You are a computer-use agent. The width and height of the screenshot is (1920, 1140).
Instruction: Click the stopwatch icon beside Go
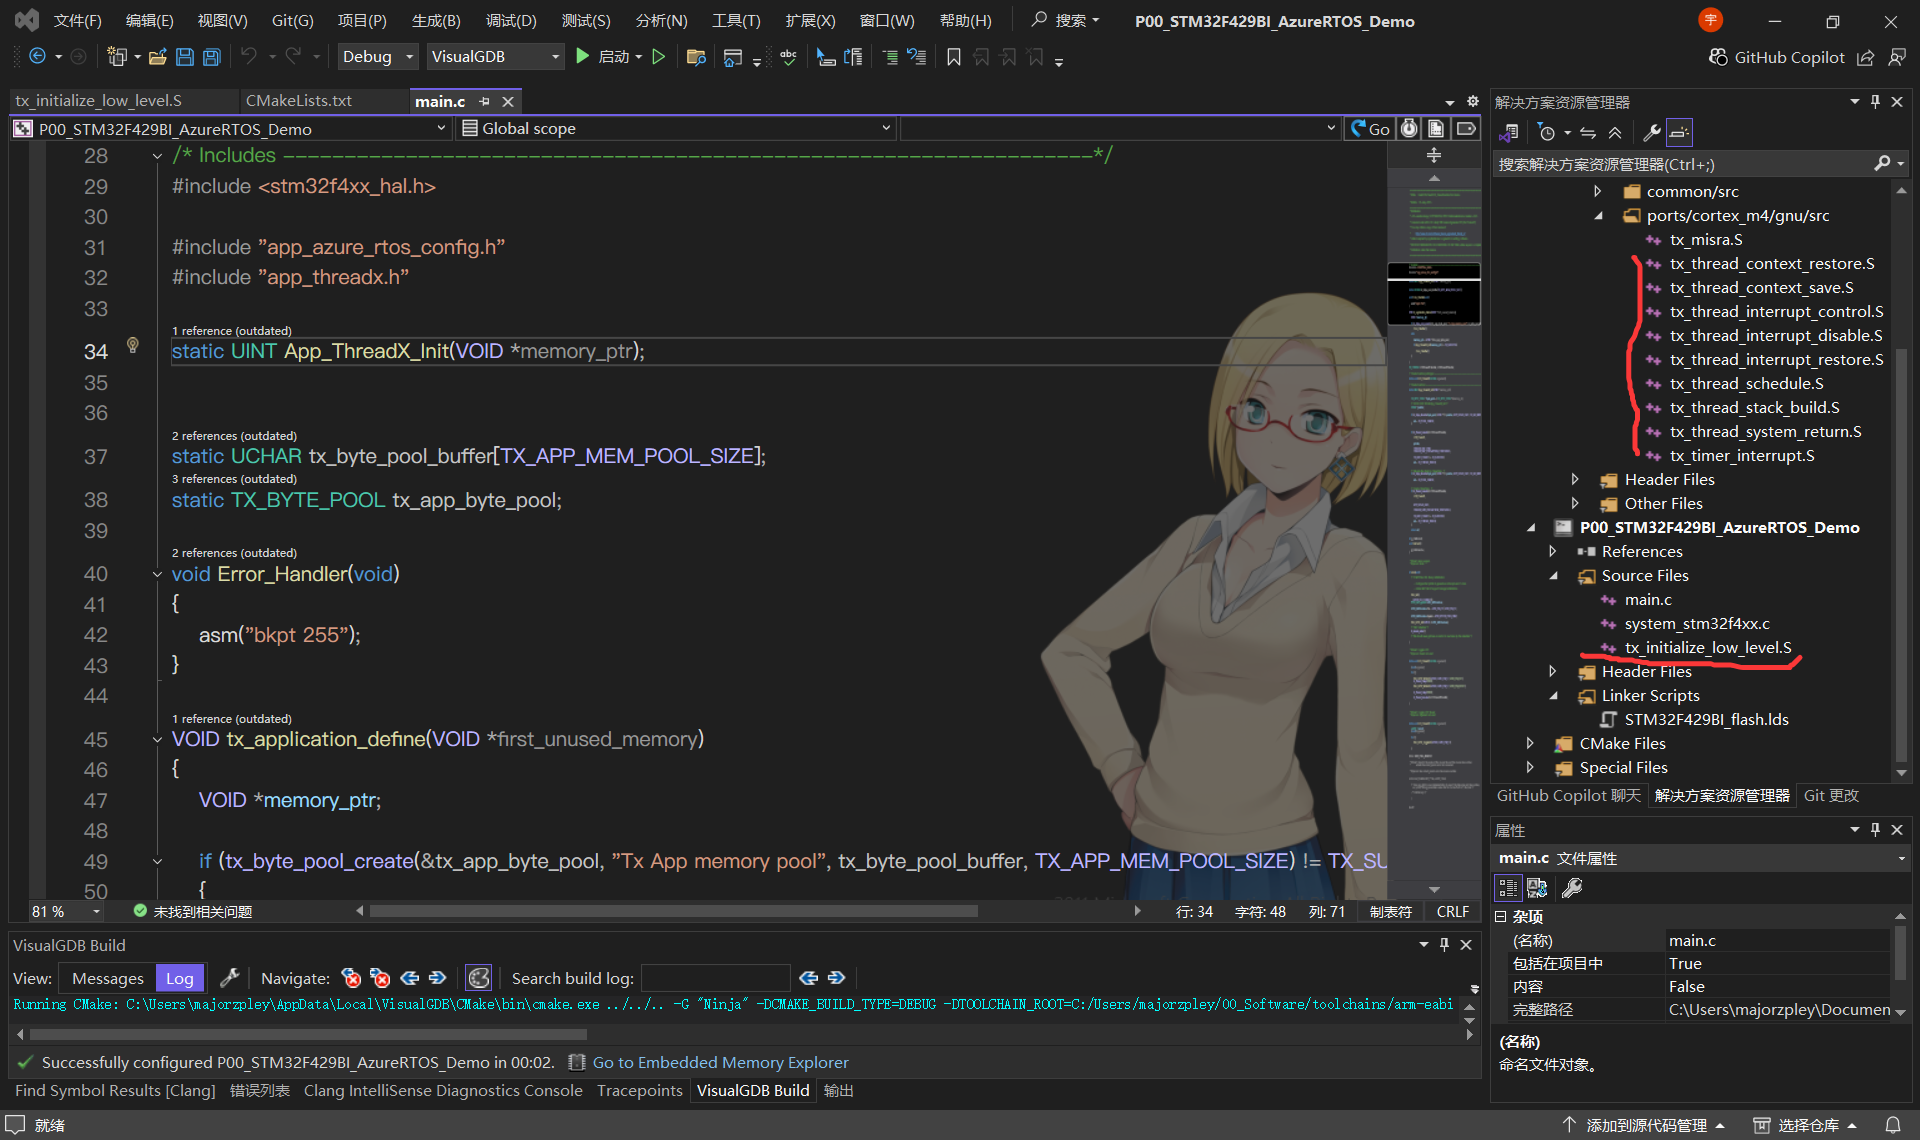point(1408,129)
